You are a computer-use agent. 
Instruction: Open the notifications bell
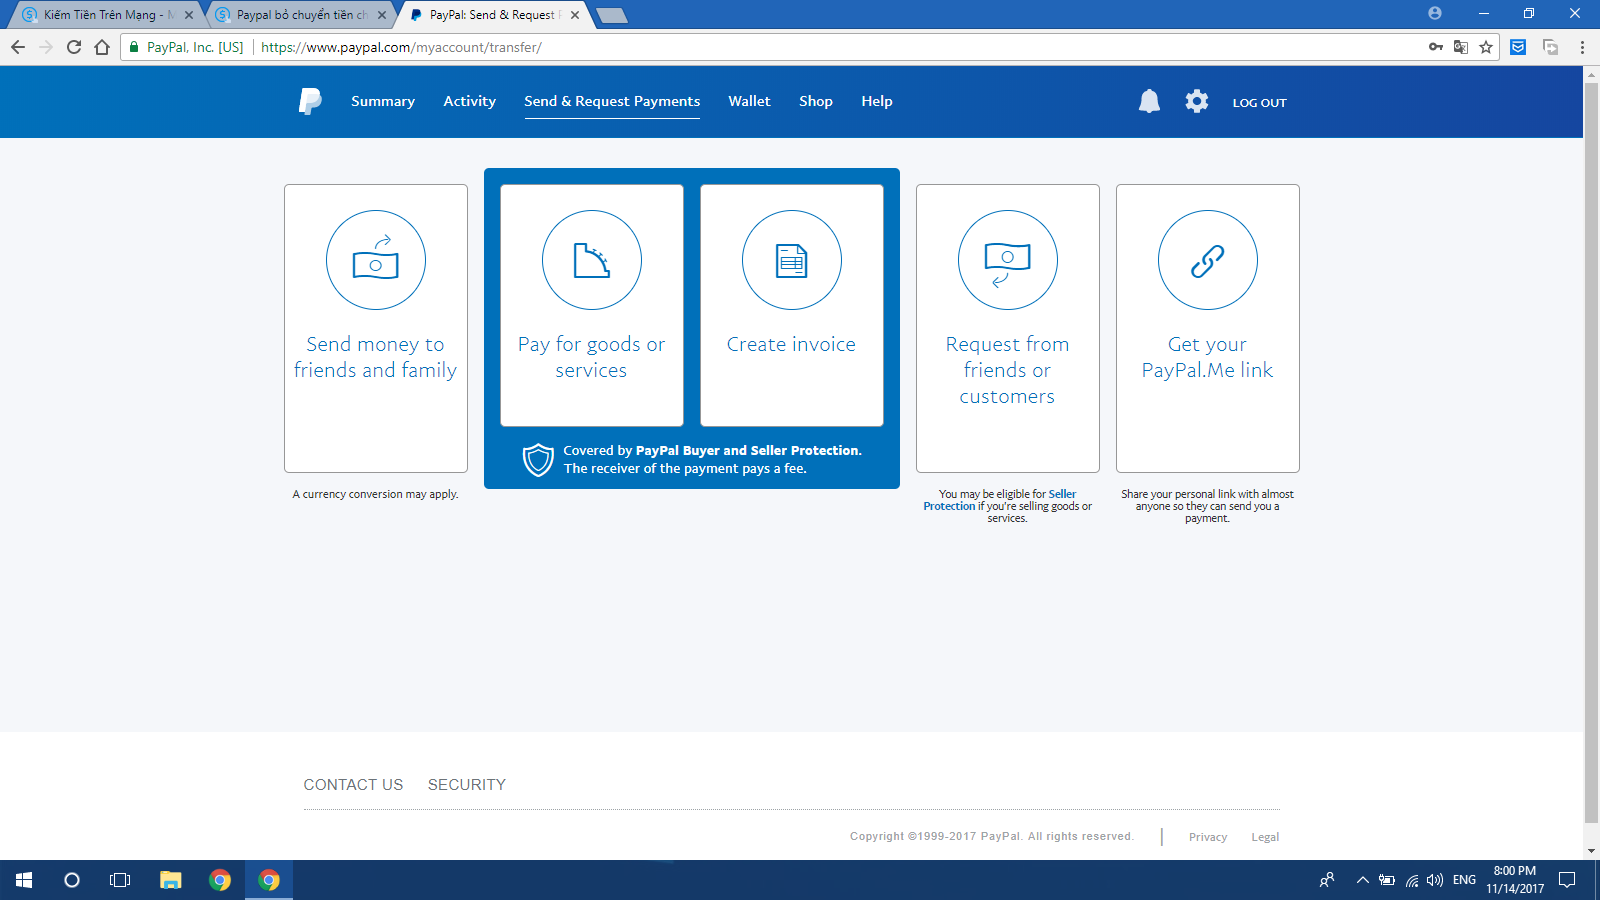1149,101
